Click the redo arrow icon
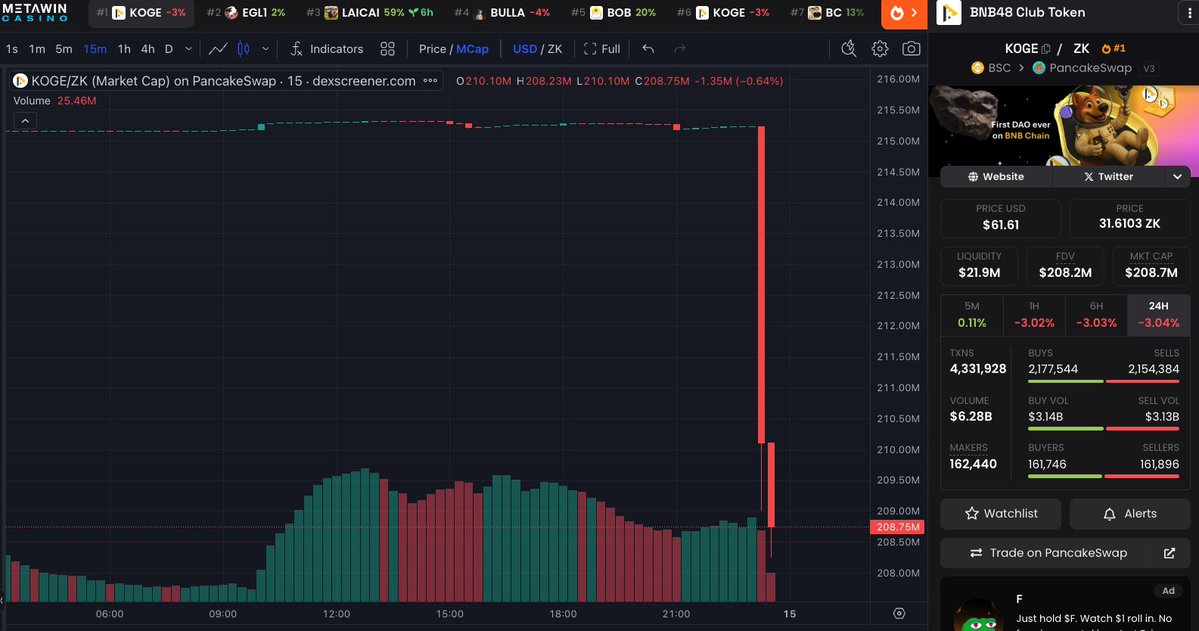The width and height of the screenshot is (1199, 631). [680, 49]
